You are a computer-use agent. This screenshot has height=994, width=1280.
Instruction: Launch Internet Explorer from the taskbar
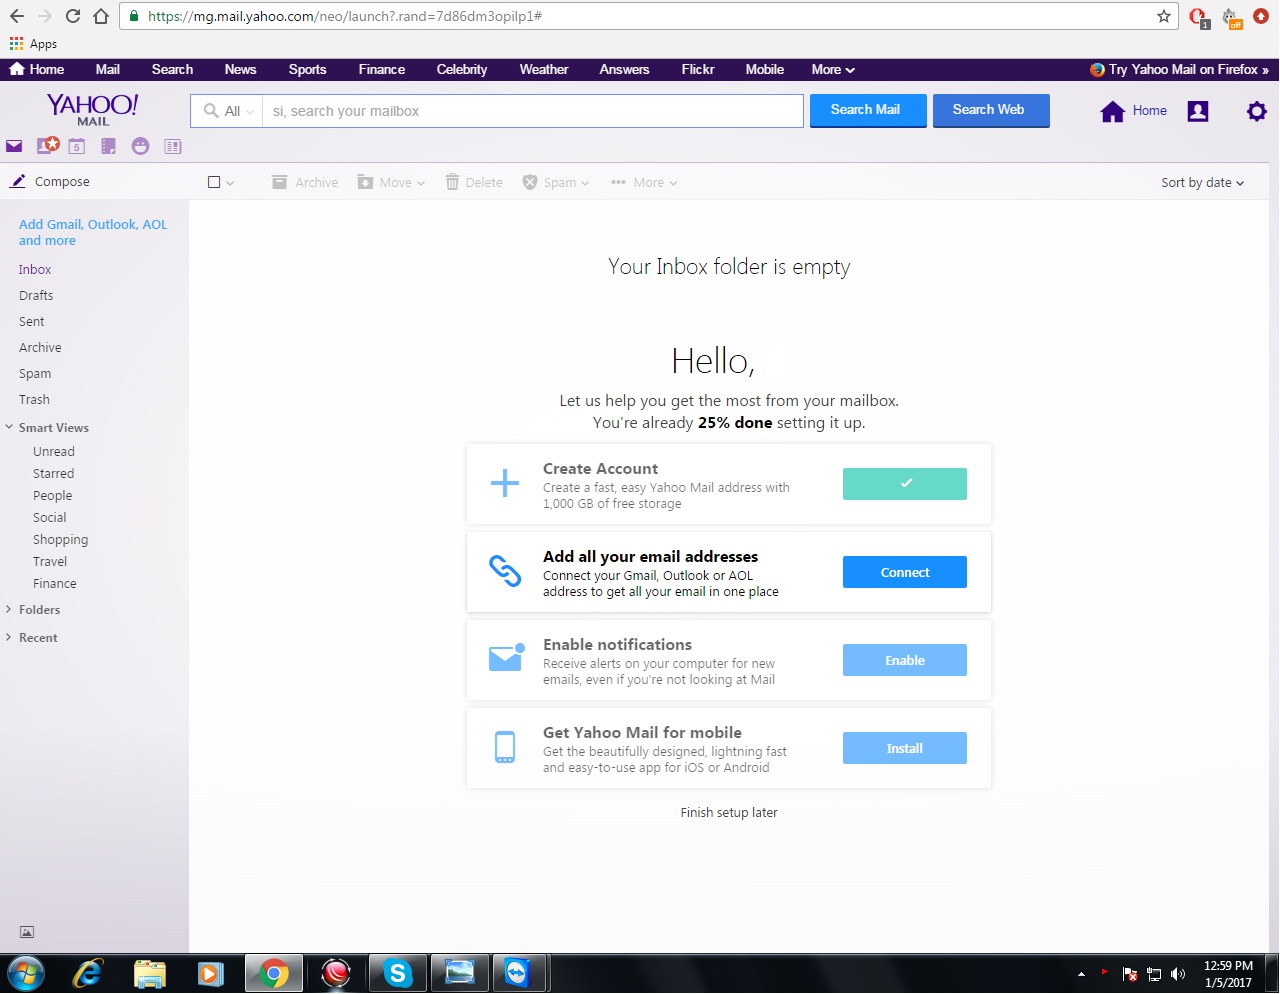(x=89, y=973)
